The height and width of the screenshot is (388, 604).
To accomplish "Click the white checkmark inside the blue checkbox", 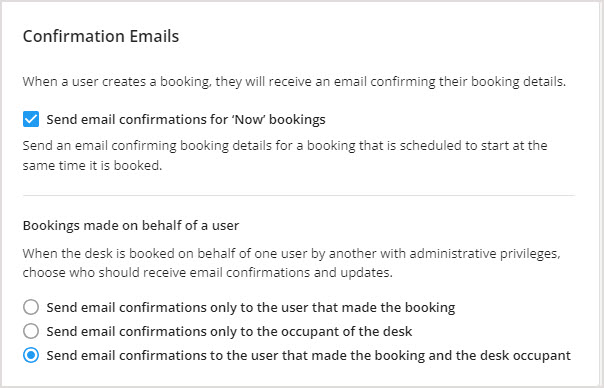I will (x=31, y=119).
